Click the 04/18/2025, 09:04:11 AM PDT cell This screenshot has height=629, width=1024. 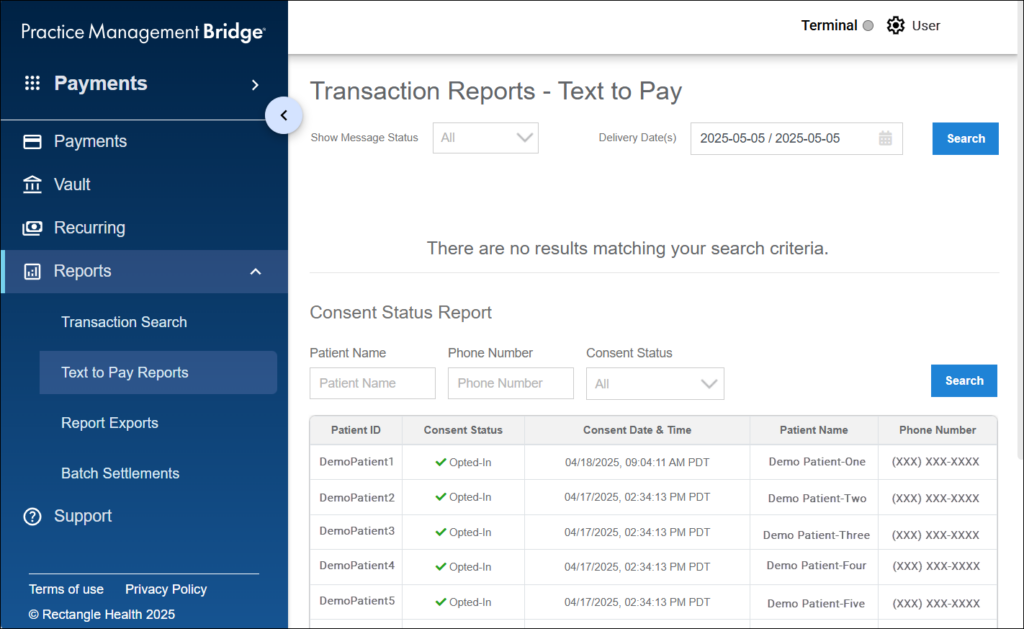(637, 462)
